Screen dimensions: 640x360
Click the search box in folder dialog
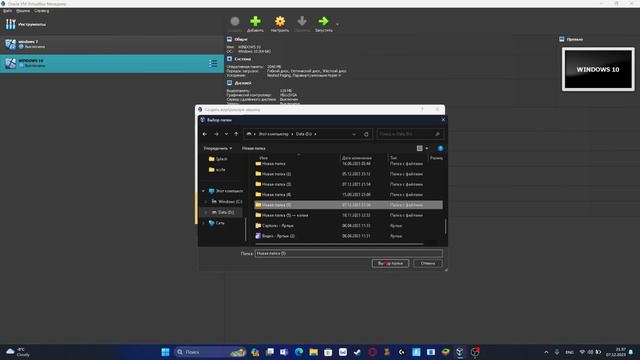point(410,134)
